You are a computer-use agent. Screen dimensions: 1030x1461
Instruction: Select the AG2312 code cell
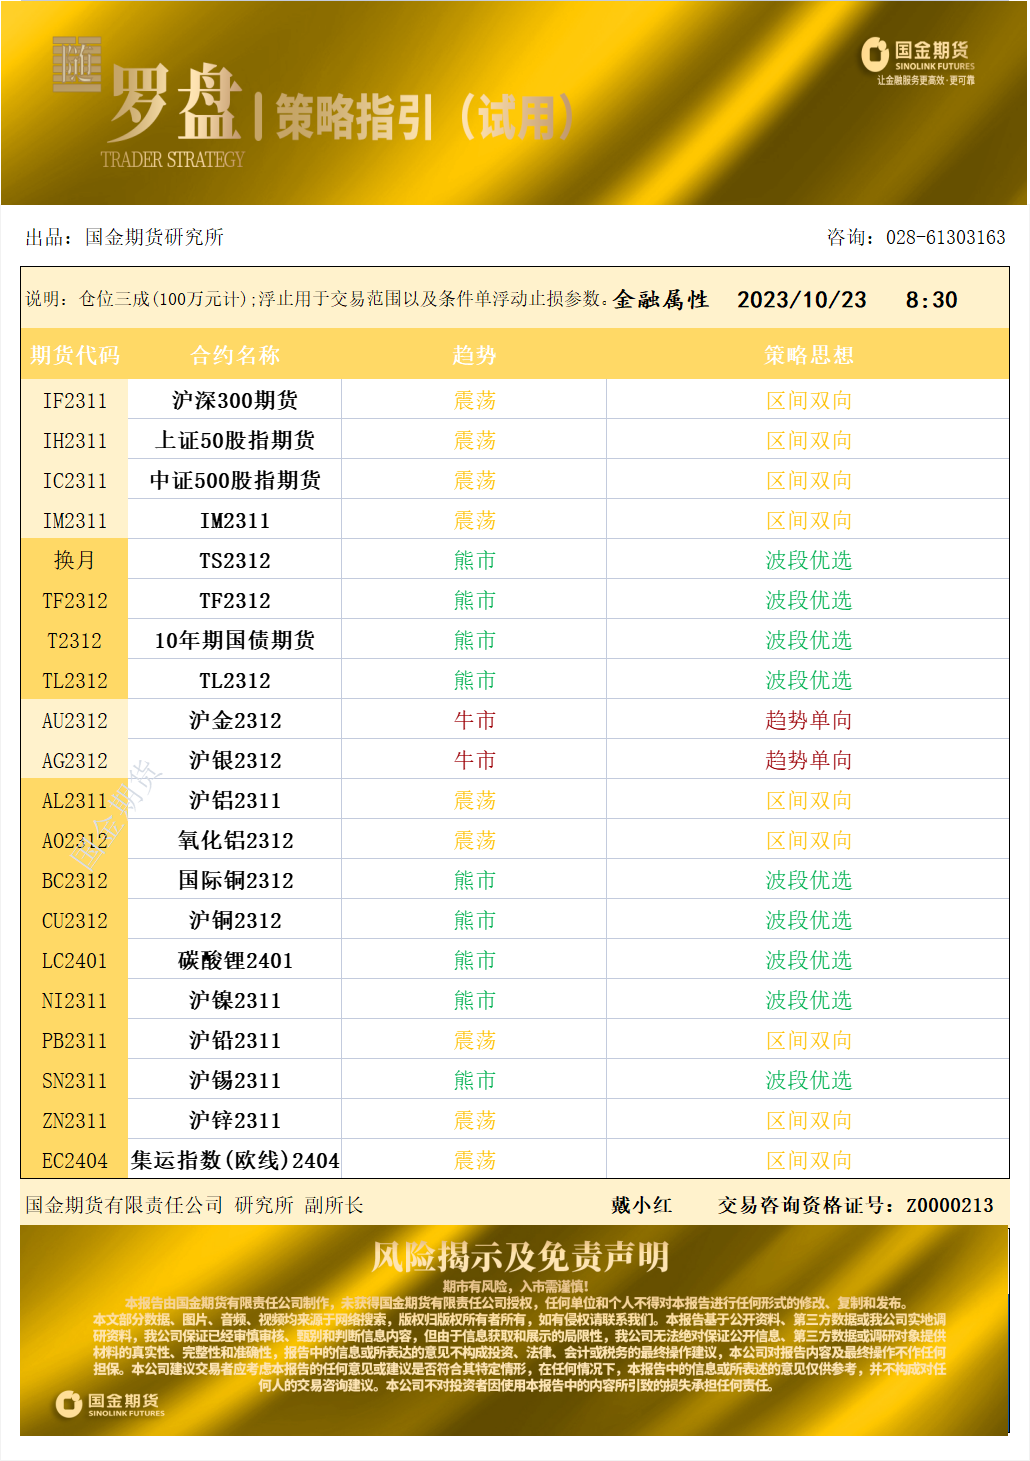[x=75, y=760]
